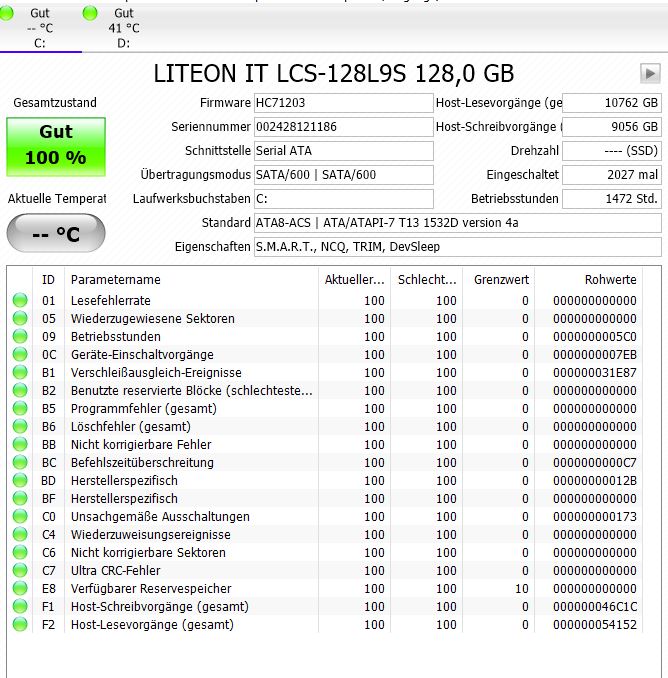Click the status icon for Nicht korrigierbare Fehler
The width and height of the screenshot is (668, 678).
20,444
